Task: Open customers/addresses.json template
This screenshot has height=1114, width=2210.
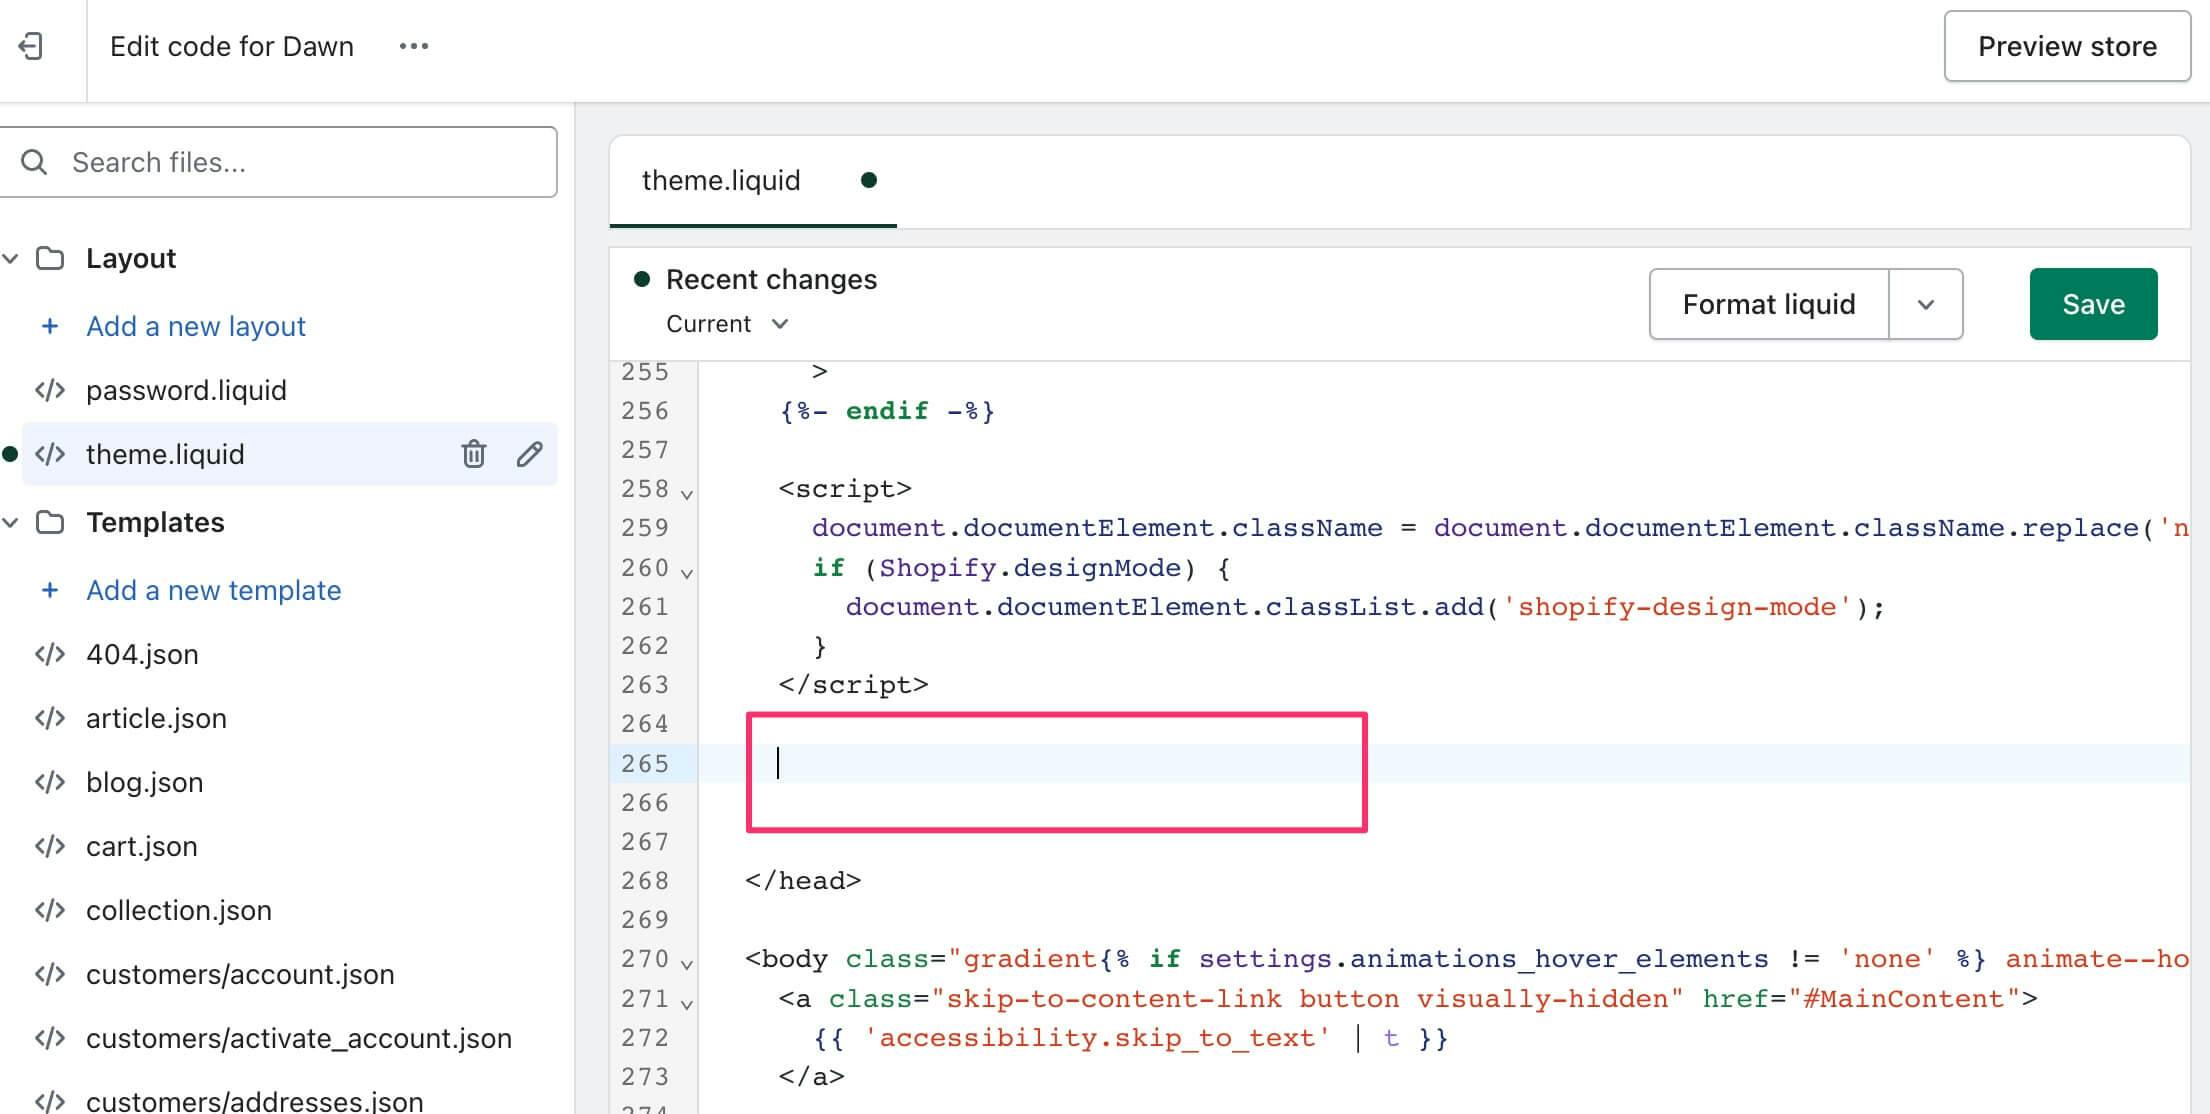Action: (254, 1100)
